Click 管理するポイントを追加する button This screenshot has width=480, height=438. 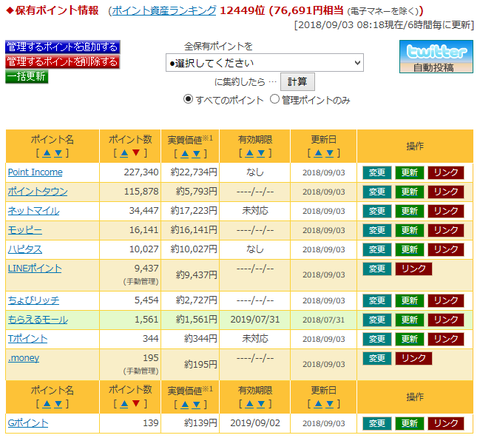click(63, 47)
